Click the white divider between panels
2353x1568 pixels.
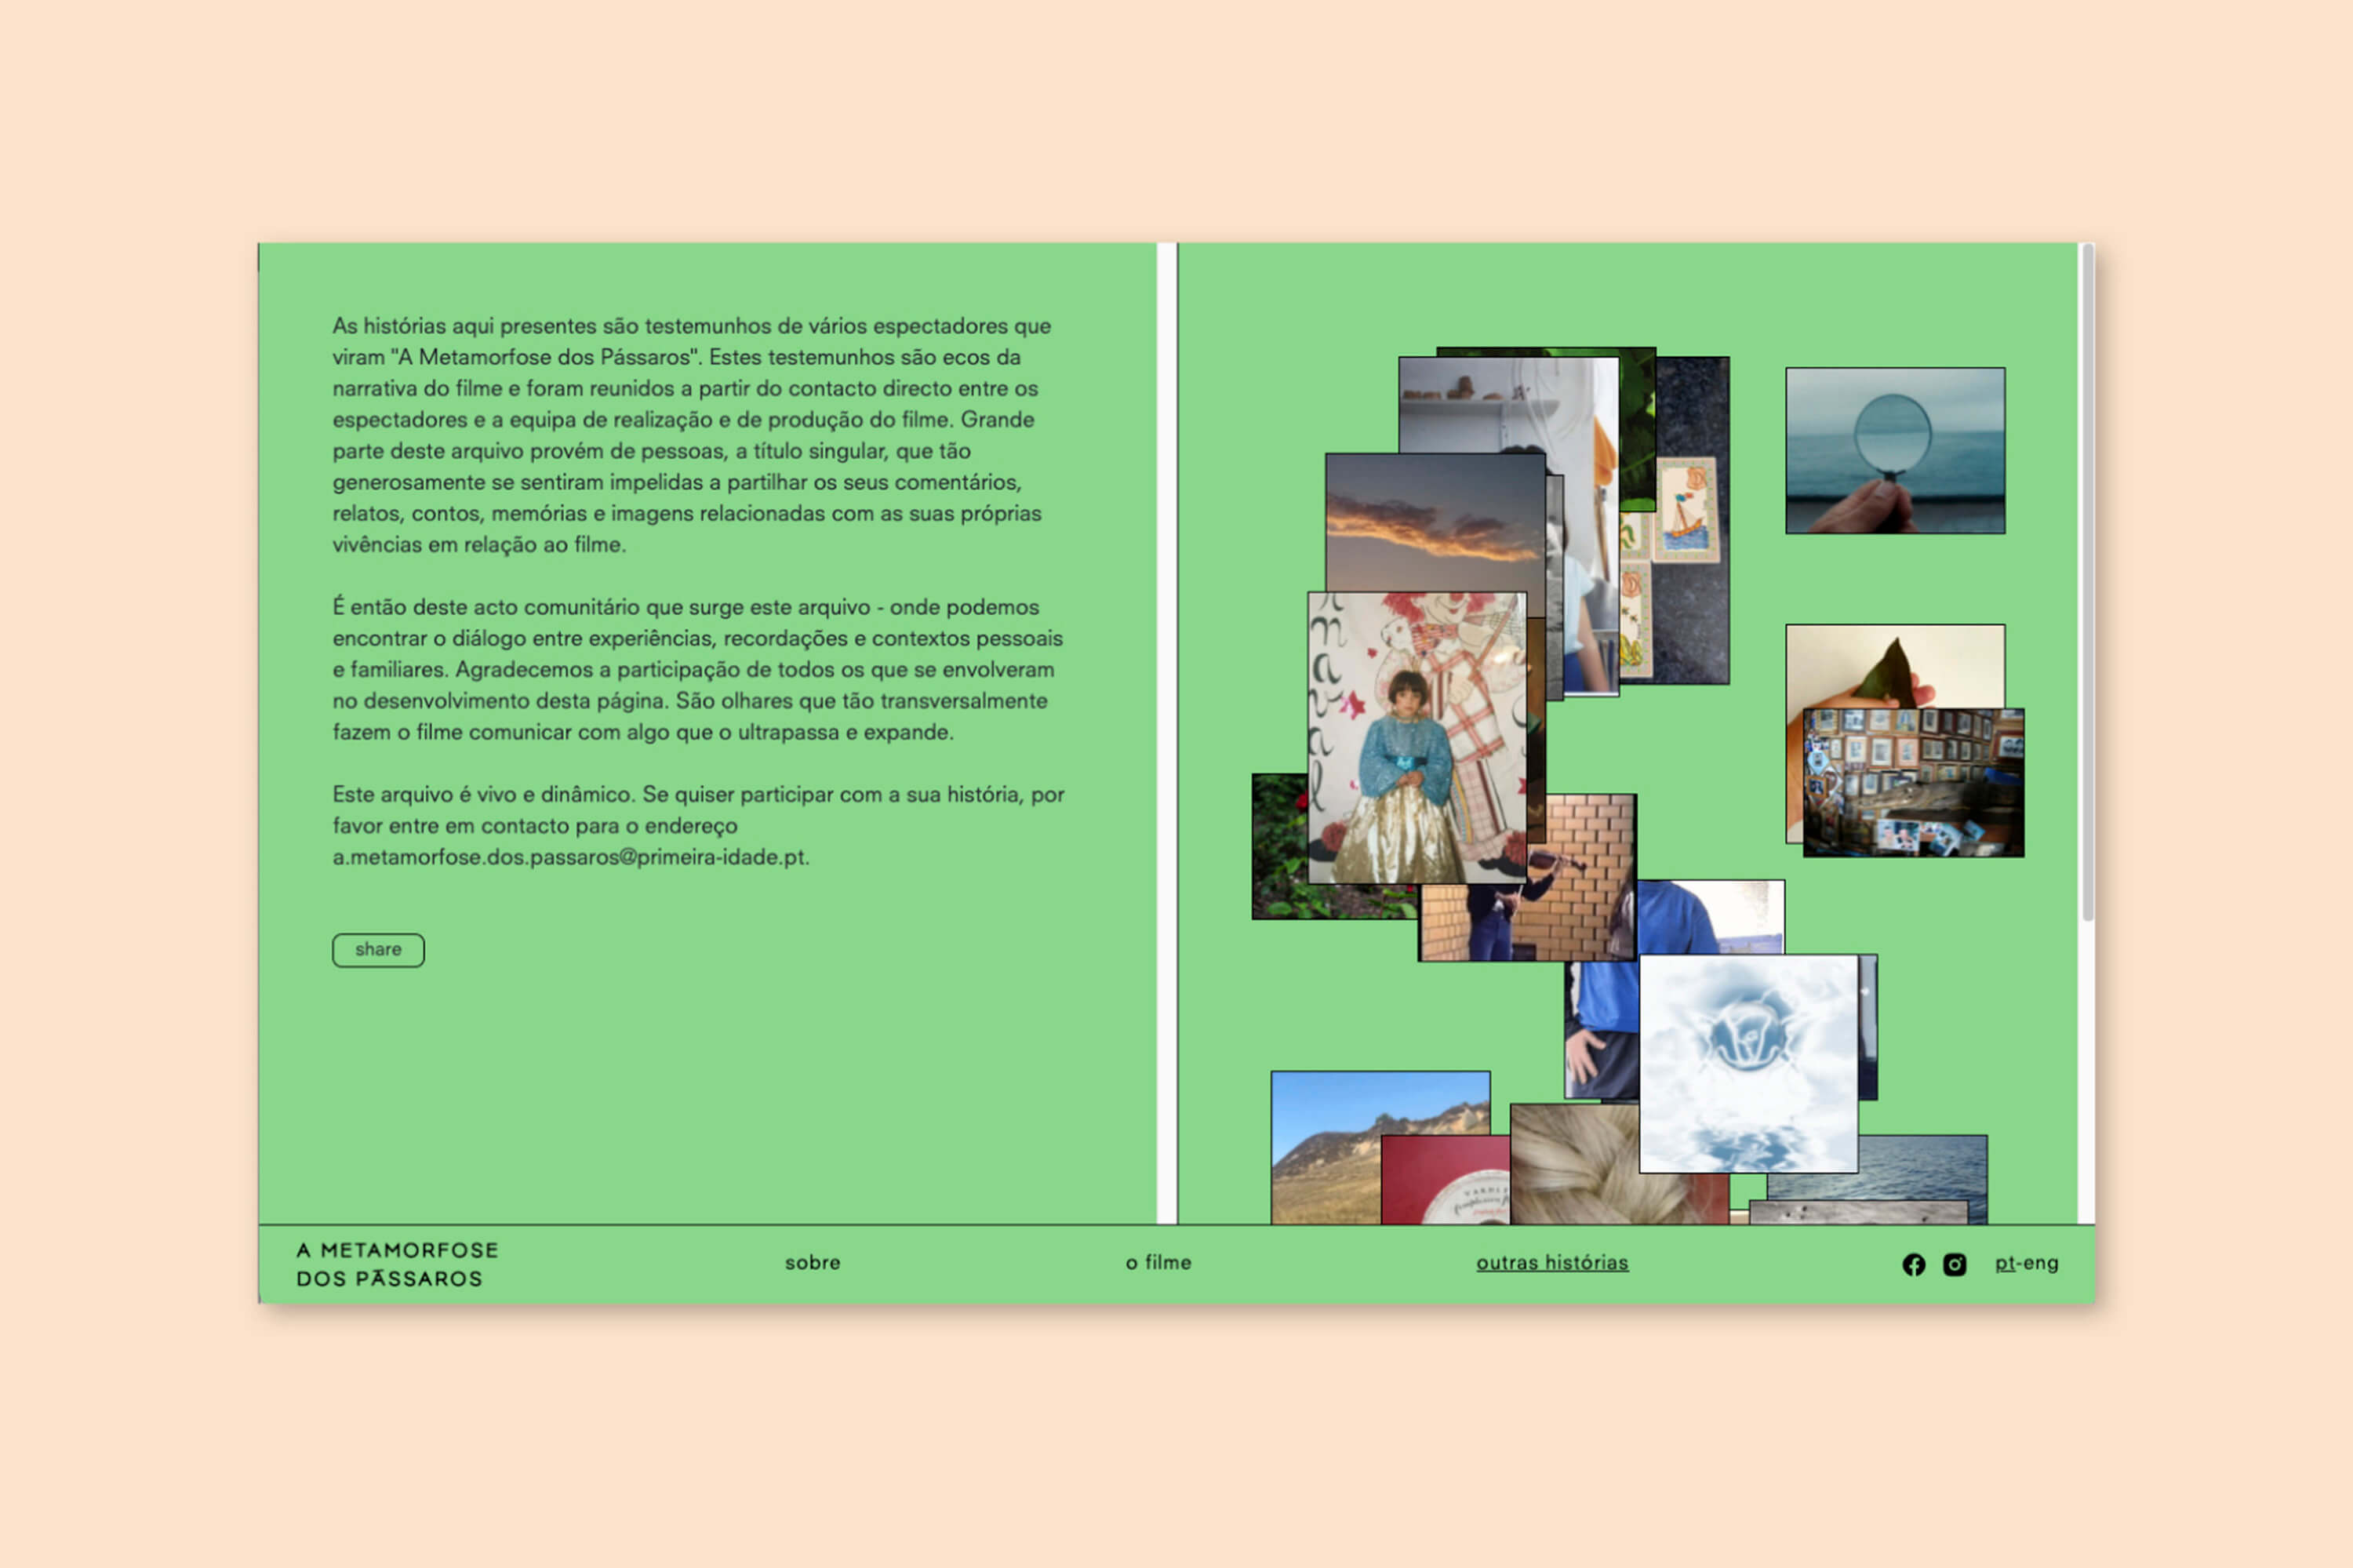(1166, 732)
